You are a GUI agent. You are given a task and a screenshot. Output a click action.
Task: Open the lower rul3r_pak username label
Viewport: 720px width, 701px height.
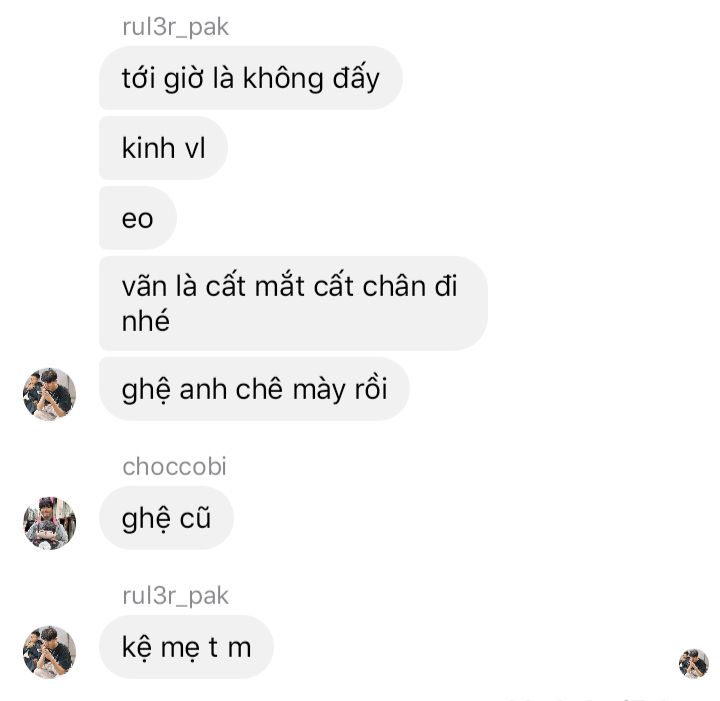tap(175, 595)
